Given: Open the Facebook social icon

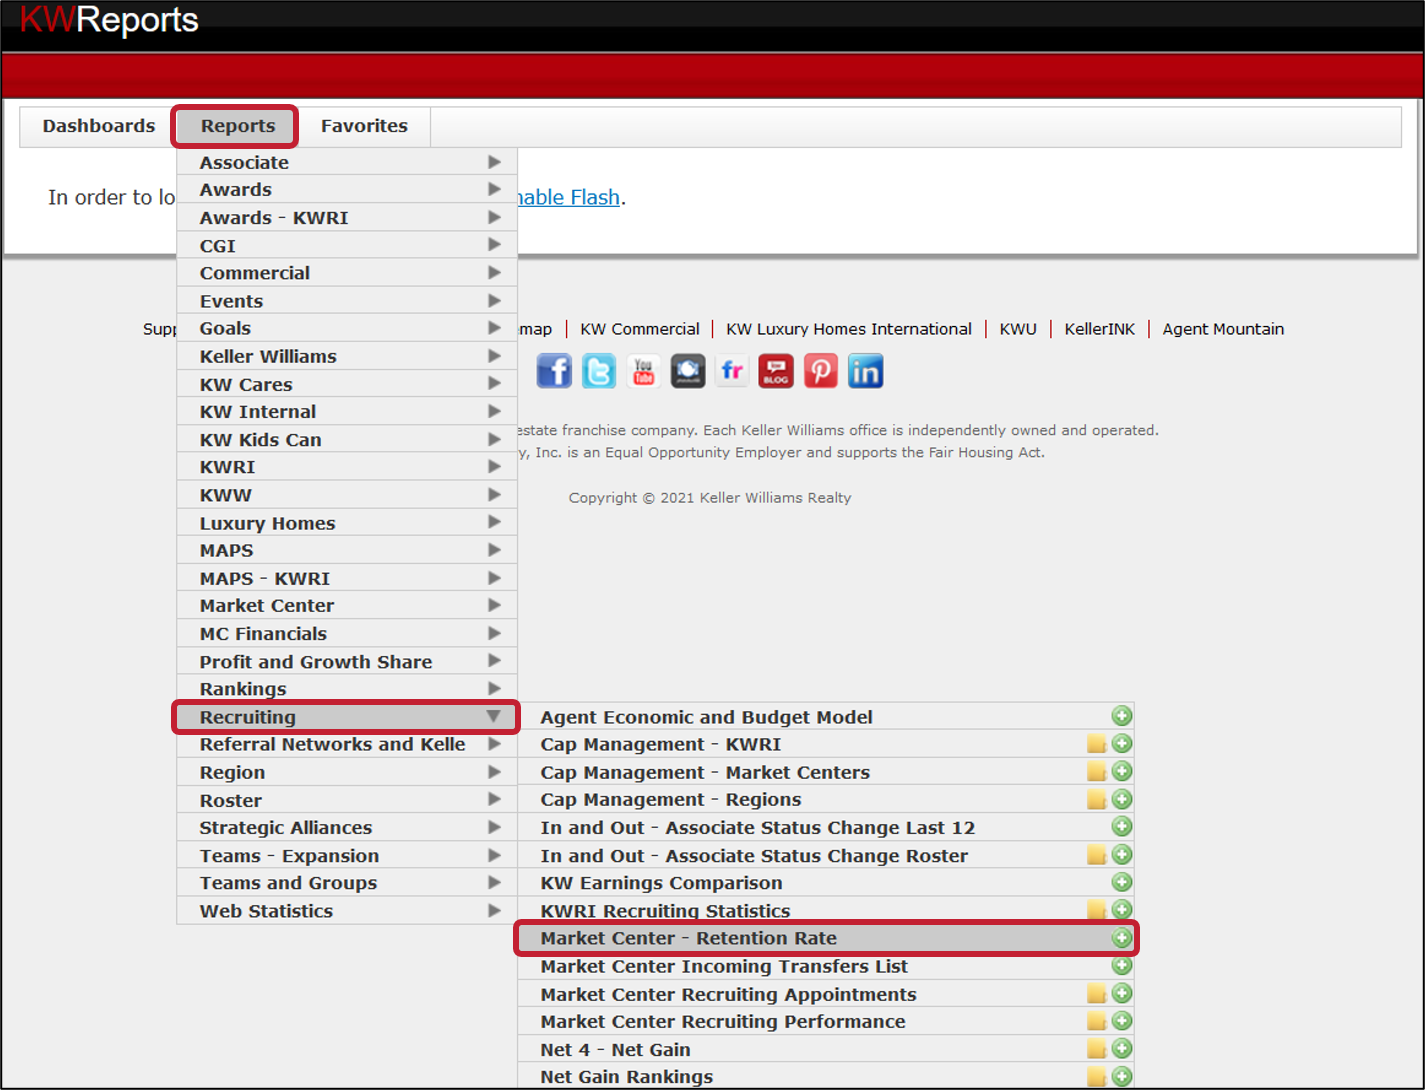Looking at the screenshot, I should 554,371.
